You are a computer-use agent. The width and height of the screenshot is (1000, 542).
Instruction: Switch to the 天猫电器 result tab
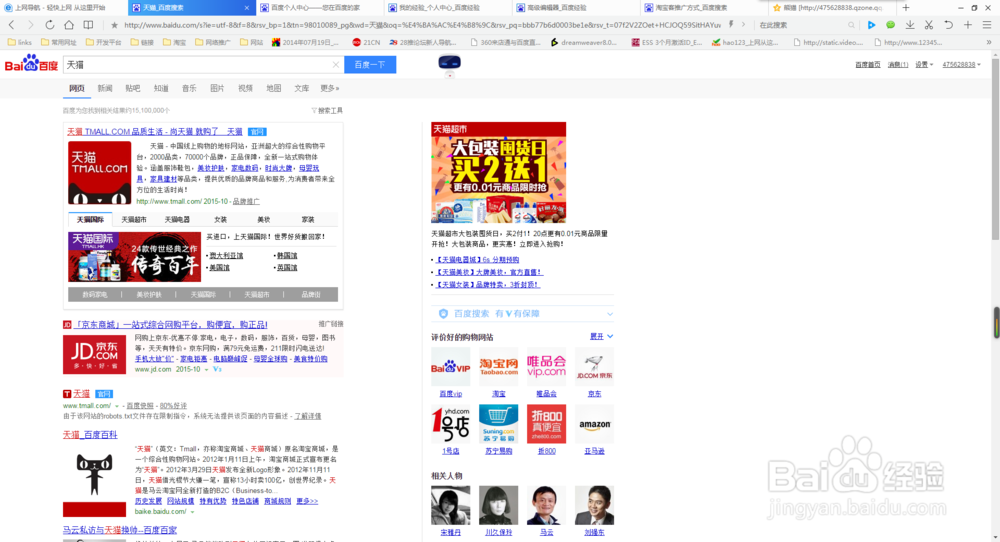177,219
